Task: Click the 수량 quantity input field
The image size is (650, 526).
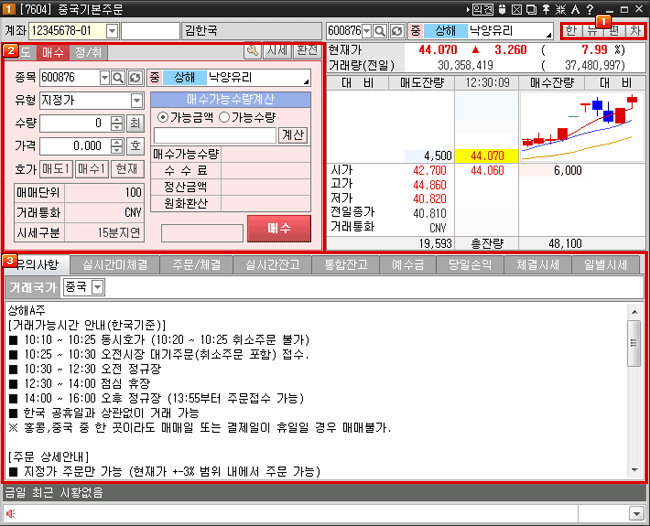Action: pyautogui.click(x=75, y=123)
